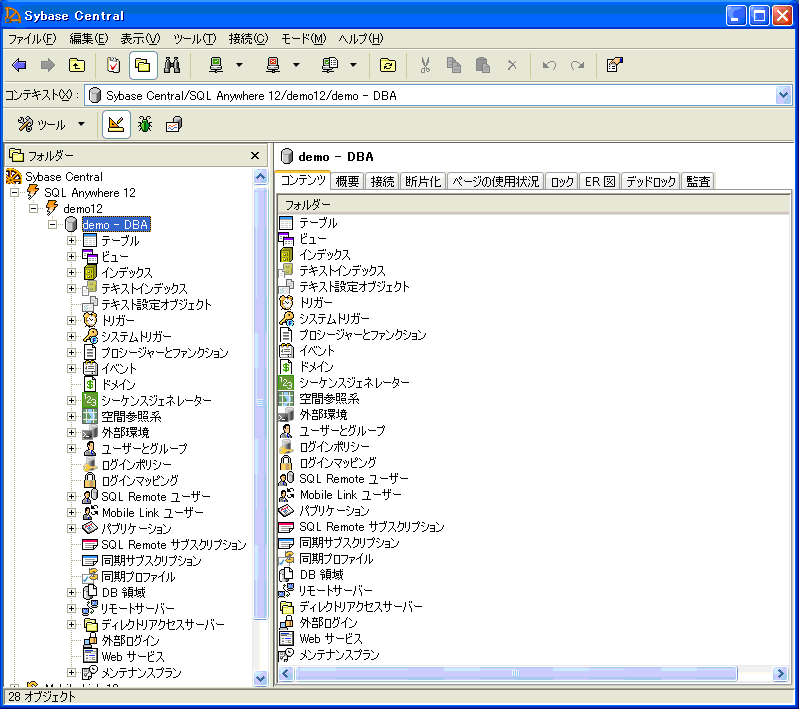Screen dimensions: 799x709
Task: Open the ファイル menu
Action: tap(32, 39)
